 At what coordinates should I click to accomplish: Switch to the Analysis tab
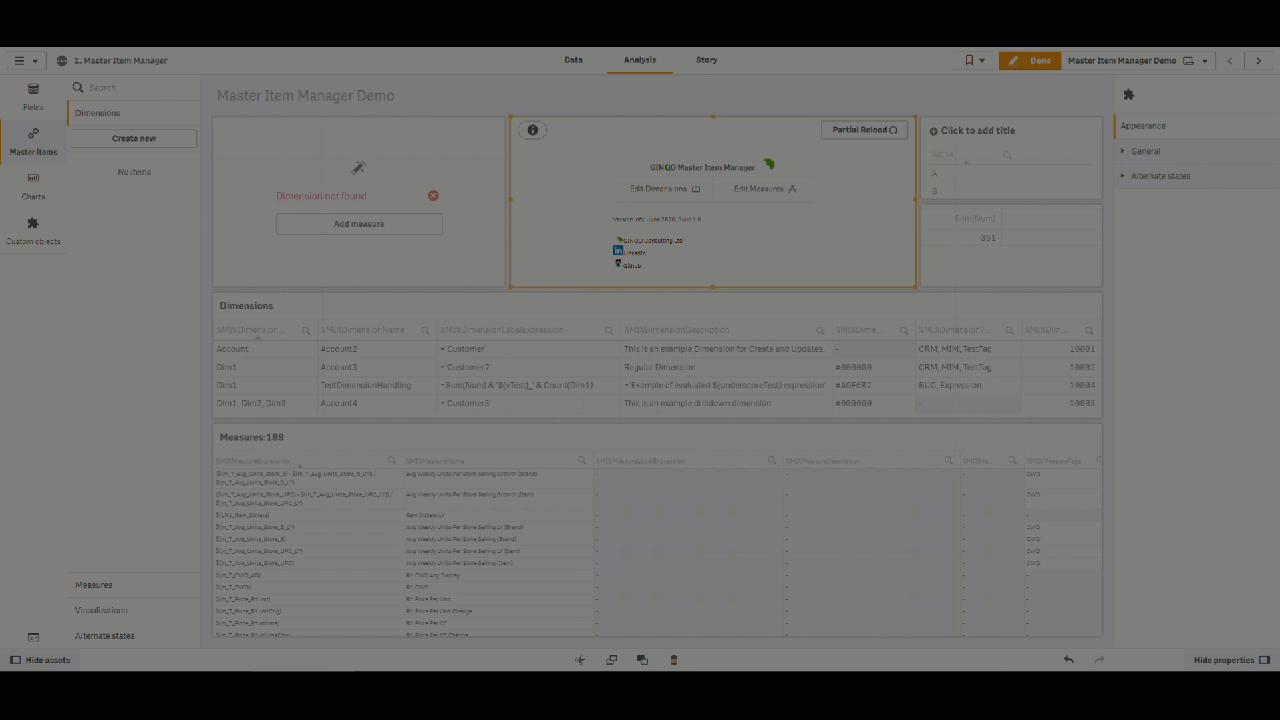pyautogui.click(x=640, y=60)
